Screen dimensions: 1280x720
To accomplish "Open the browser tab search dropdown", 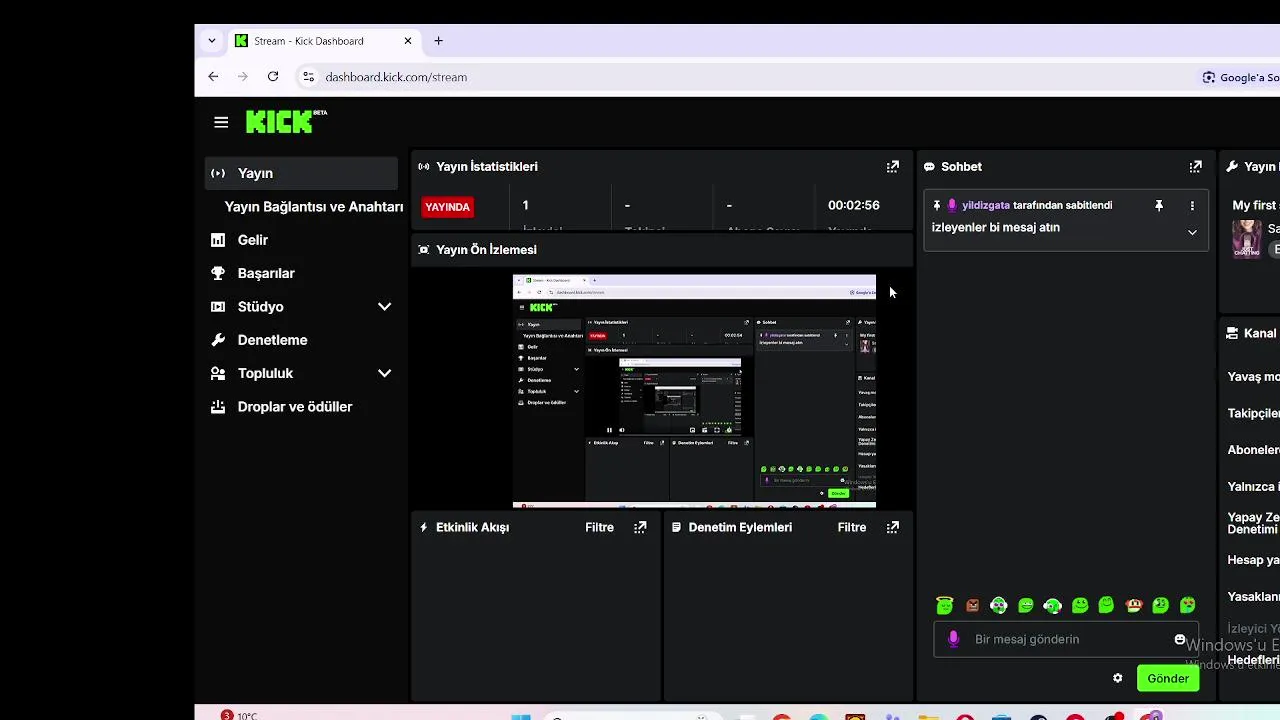I will click(211, 41).
